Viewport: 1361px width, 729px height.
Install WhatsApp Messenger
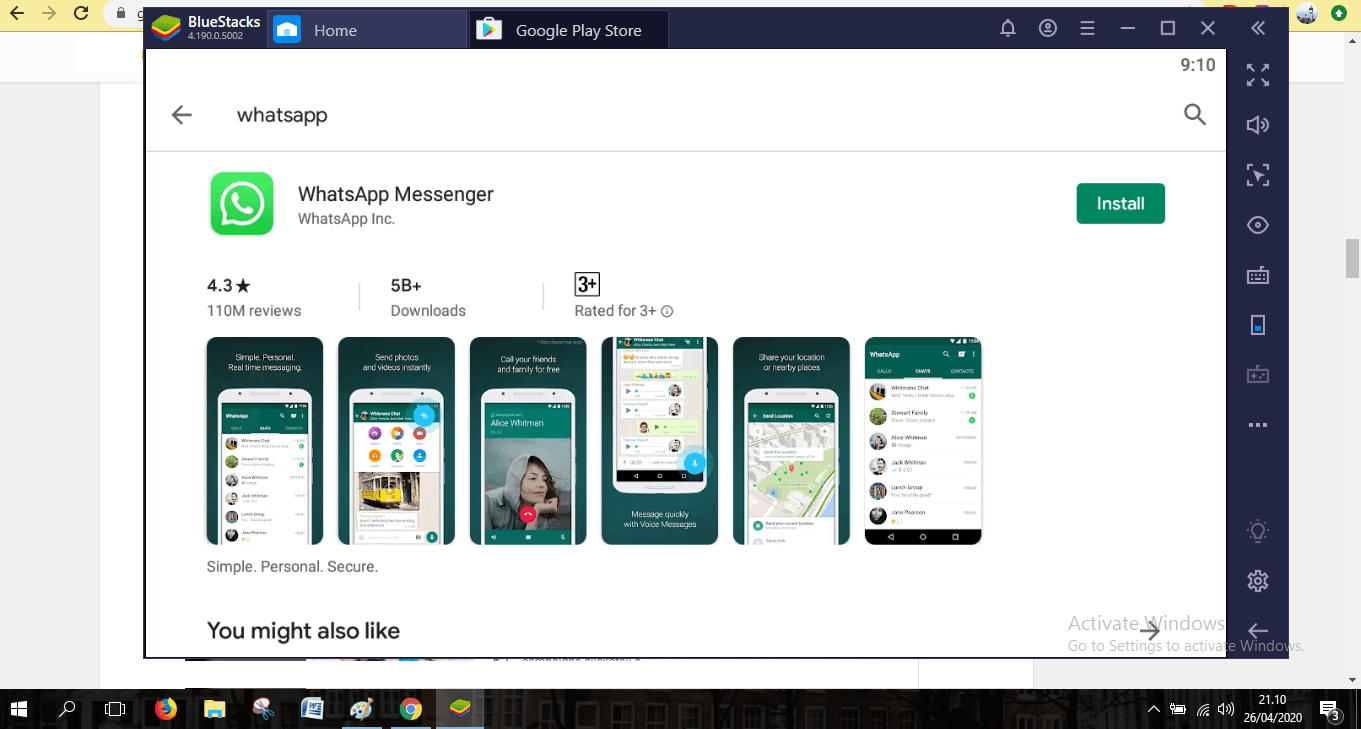(1121, 204)
